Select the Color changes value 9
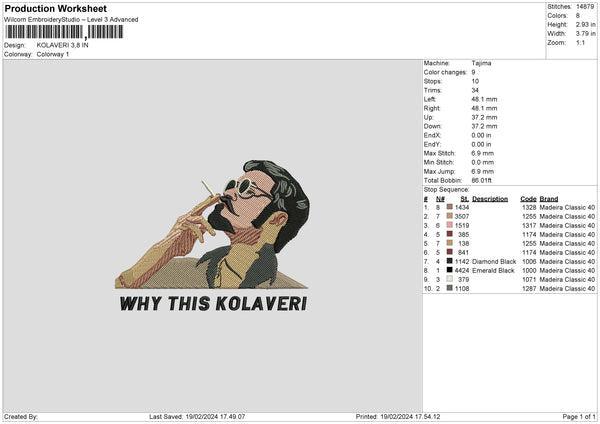600x424 pixels. pos(473,72)
